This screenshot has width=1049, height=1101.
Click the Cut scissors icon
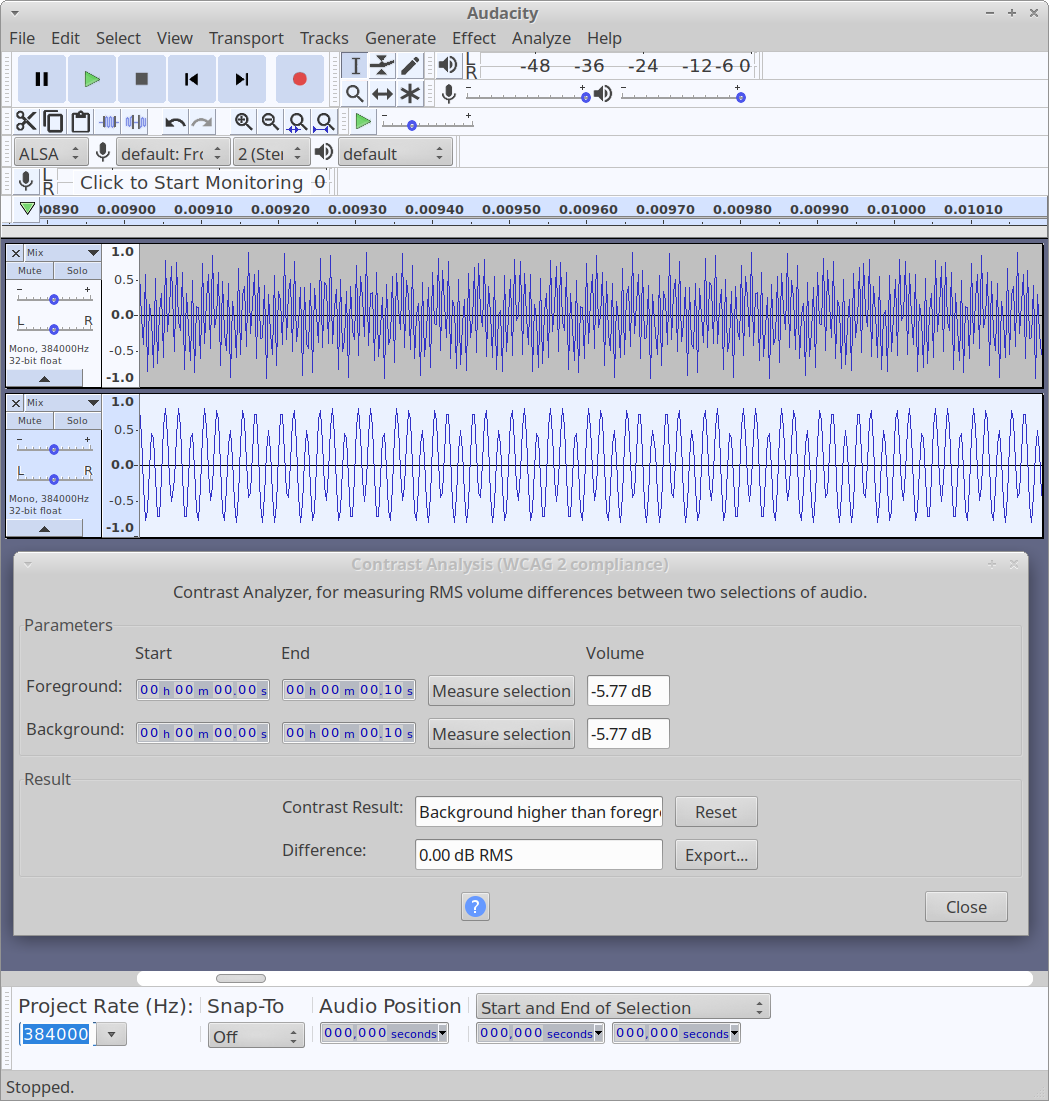[x=26, y=122]
